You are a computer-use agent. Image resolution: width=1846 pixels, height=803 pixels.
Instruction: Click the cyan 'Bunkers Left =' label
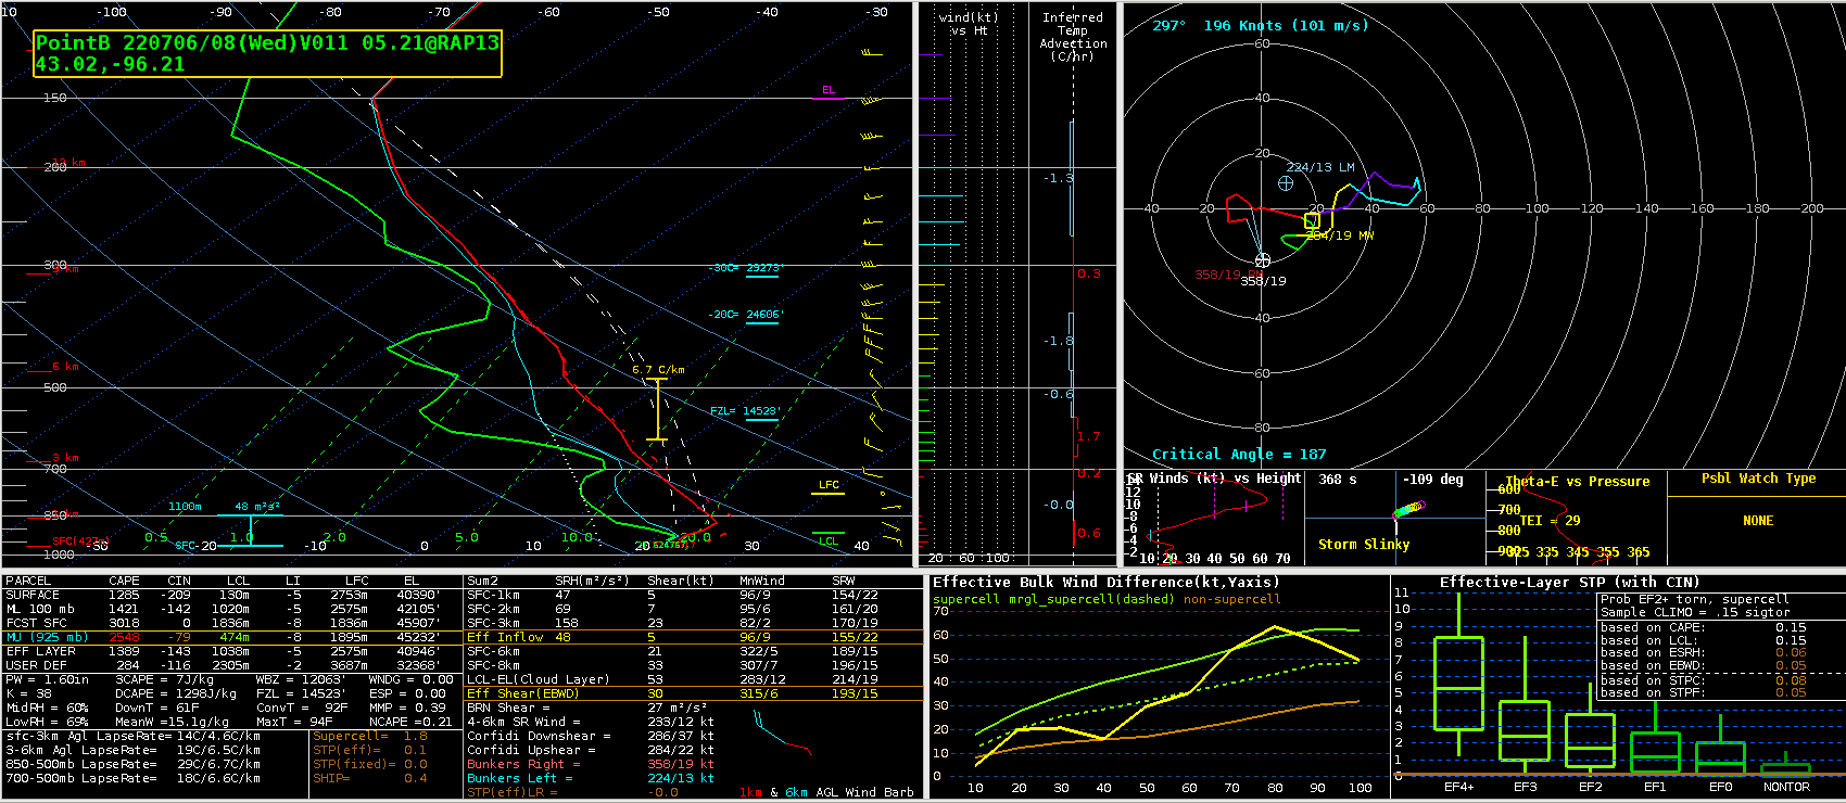click(x=520, y=778)
